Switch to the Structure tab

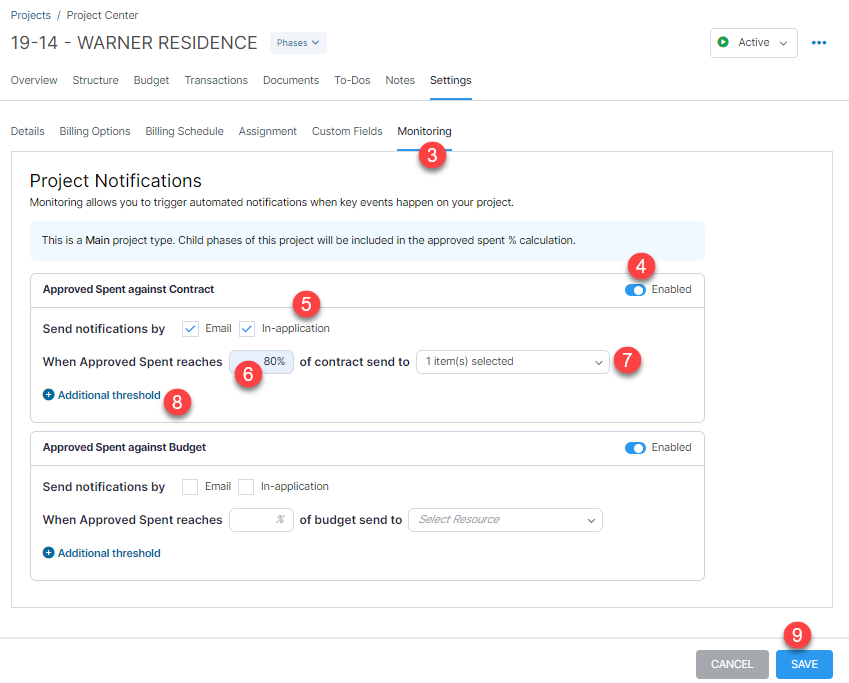95,80
